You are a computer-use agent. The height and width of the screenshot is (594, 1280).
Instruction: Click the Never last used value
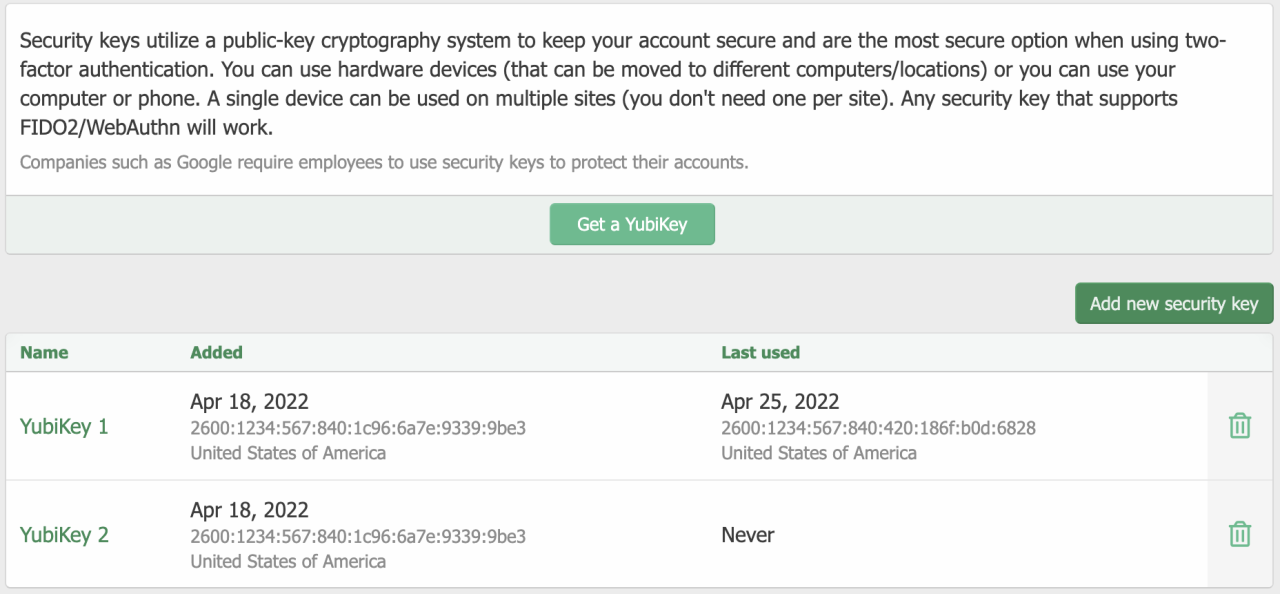pyautogui.click(x=748, y=535)
